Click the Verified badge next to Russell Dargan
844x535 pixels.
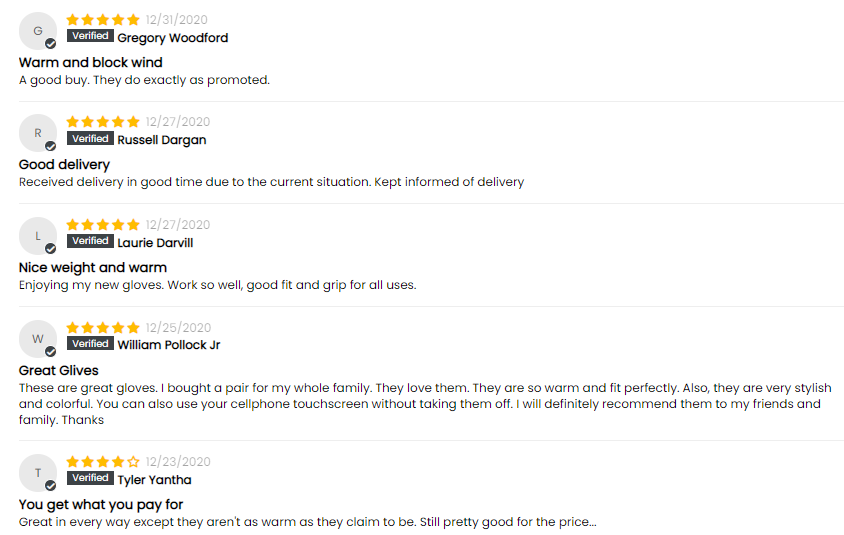[90, 138]
